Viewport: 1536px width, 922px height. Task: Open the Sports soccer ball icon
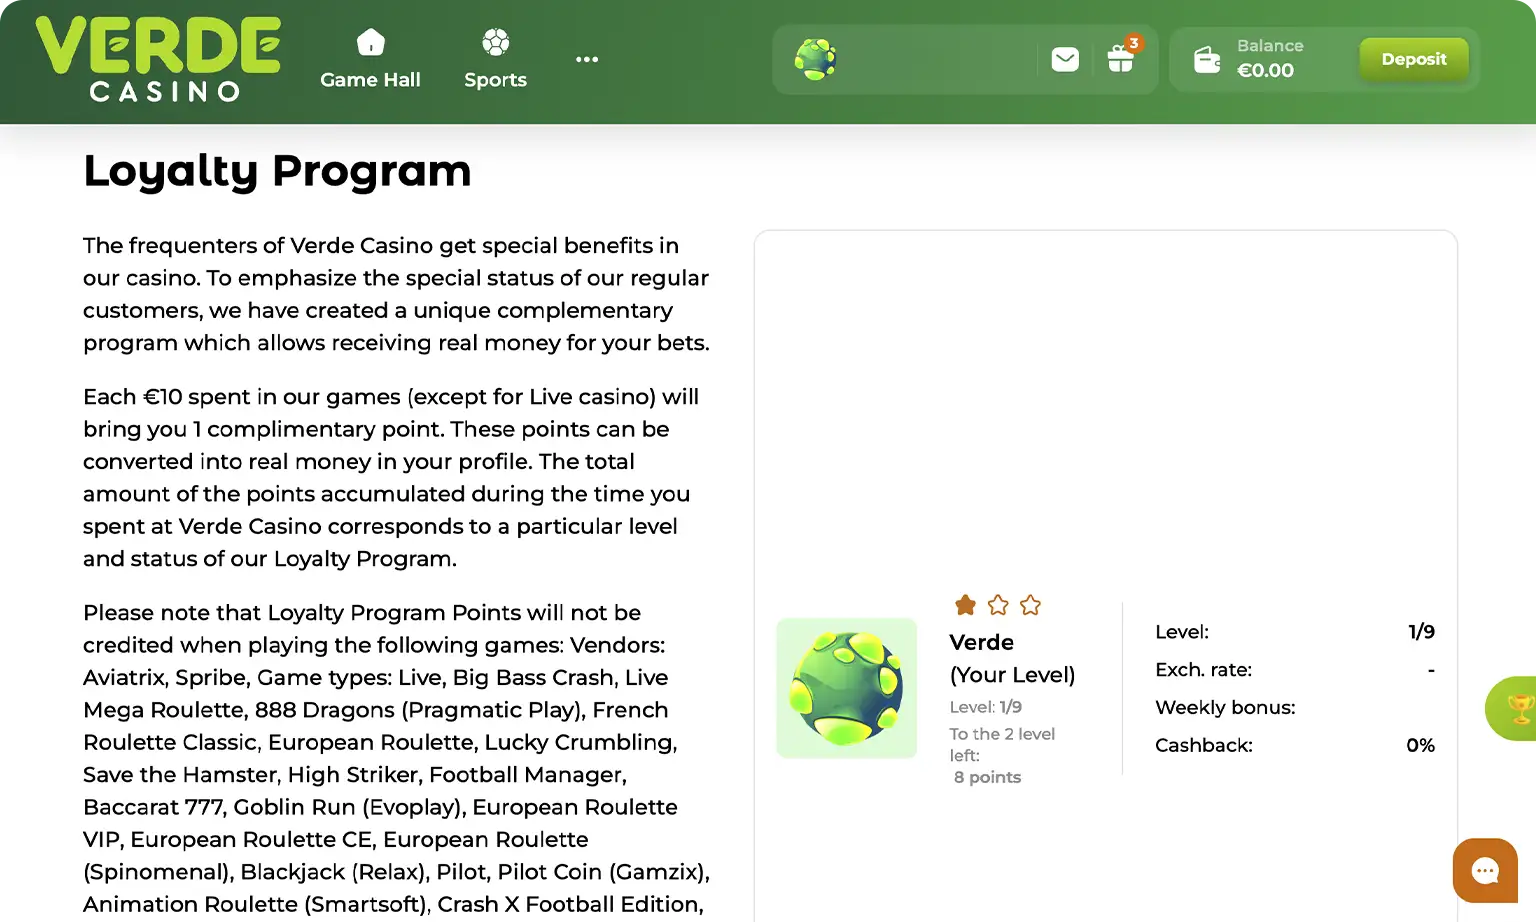(495, 42)
